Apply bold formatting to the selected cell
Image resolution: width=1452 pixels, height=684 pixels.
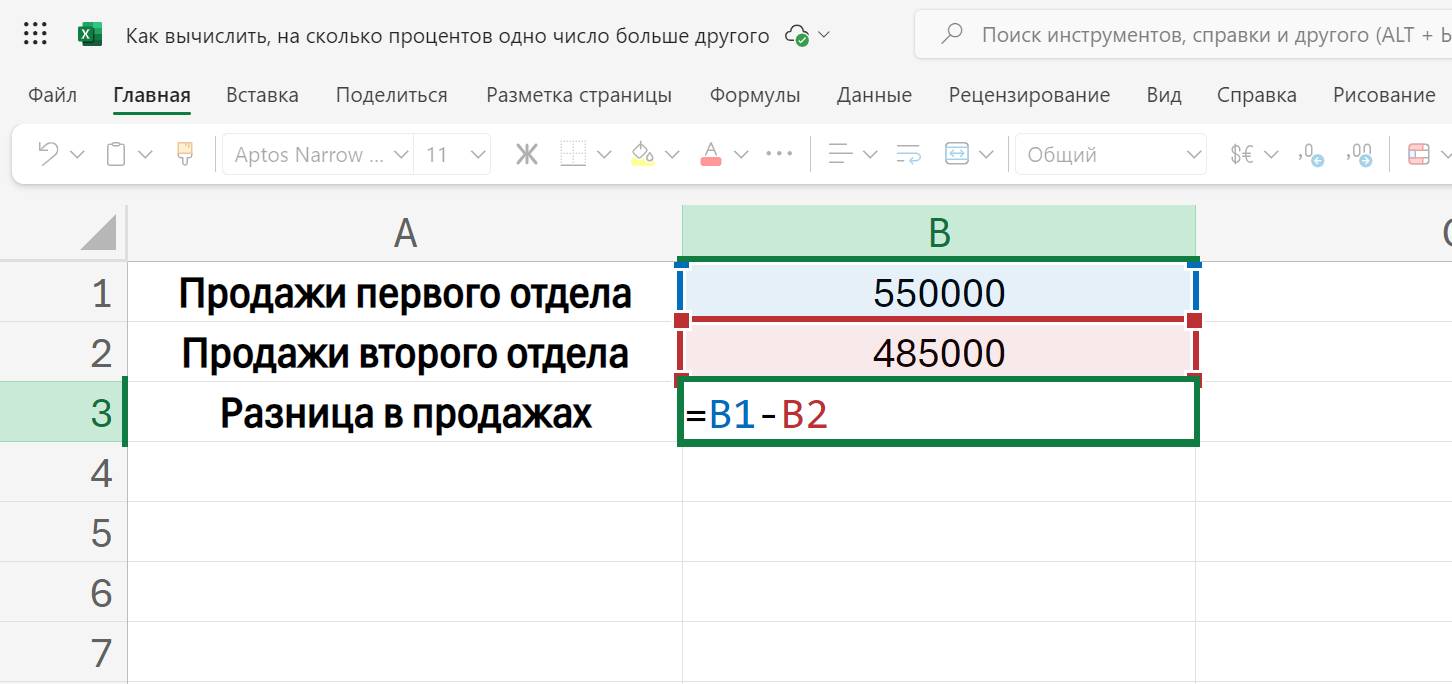click(527, 153)
